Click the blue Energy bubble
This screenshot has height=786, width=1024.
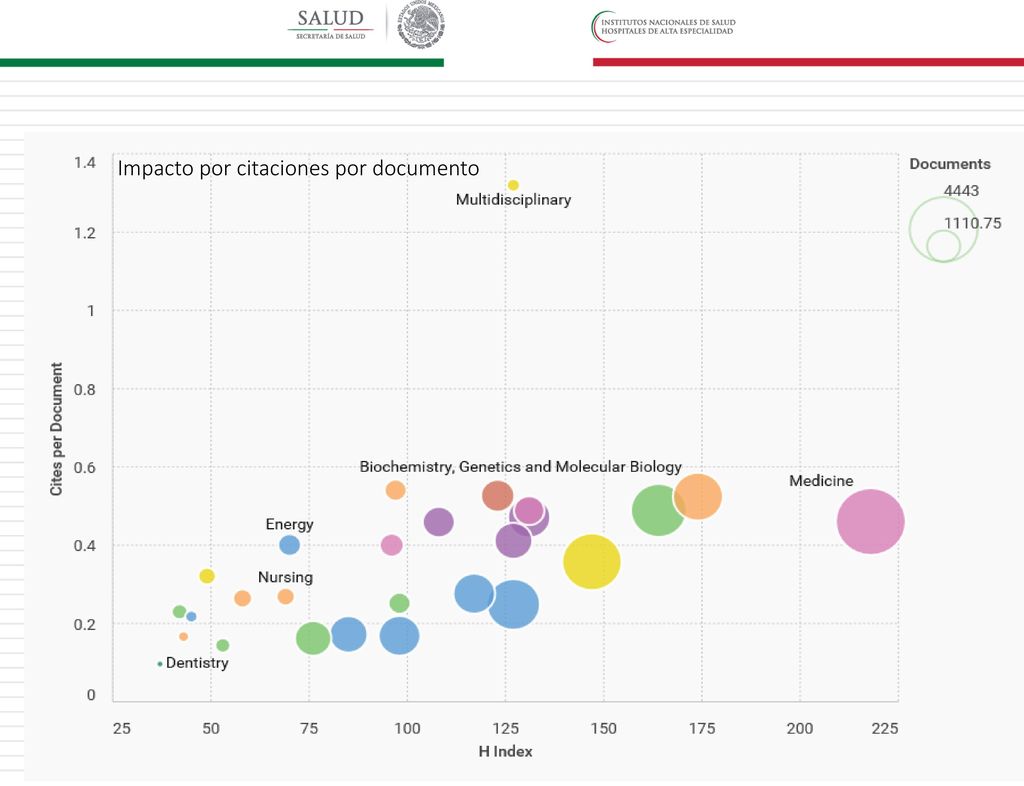click(289, 544)
